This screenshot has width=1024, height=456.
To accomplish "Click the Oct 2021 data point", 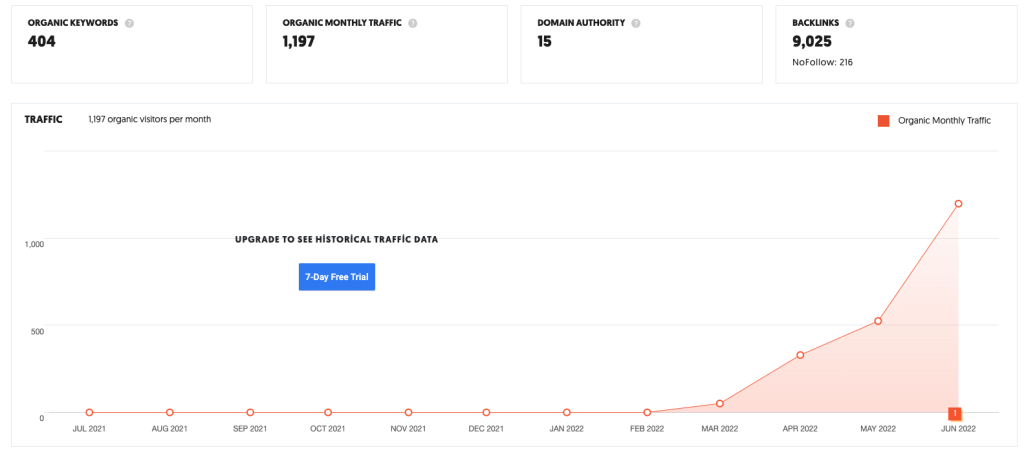I will pyautogui.click(x=328, y=412).
